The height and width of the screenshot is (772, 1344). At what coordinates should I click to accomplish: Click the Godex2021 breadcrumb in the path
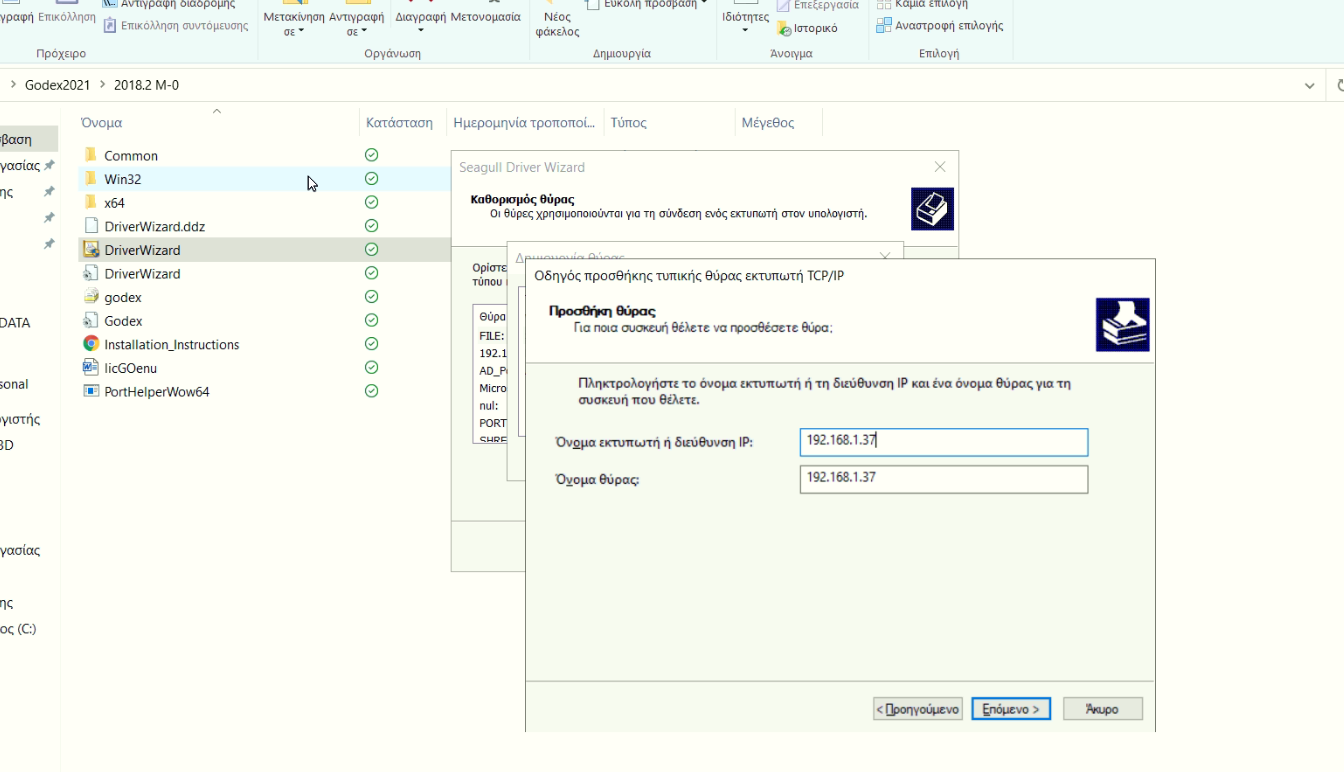(57, 85)
